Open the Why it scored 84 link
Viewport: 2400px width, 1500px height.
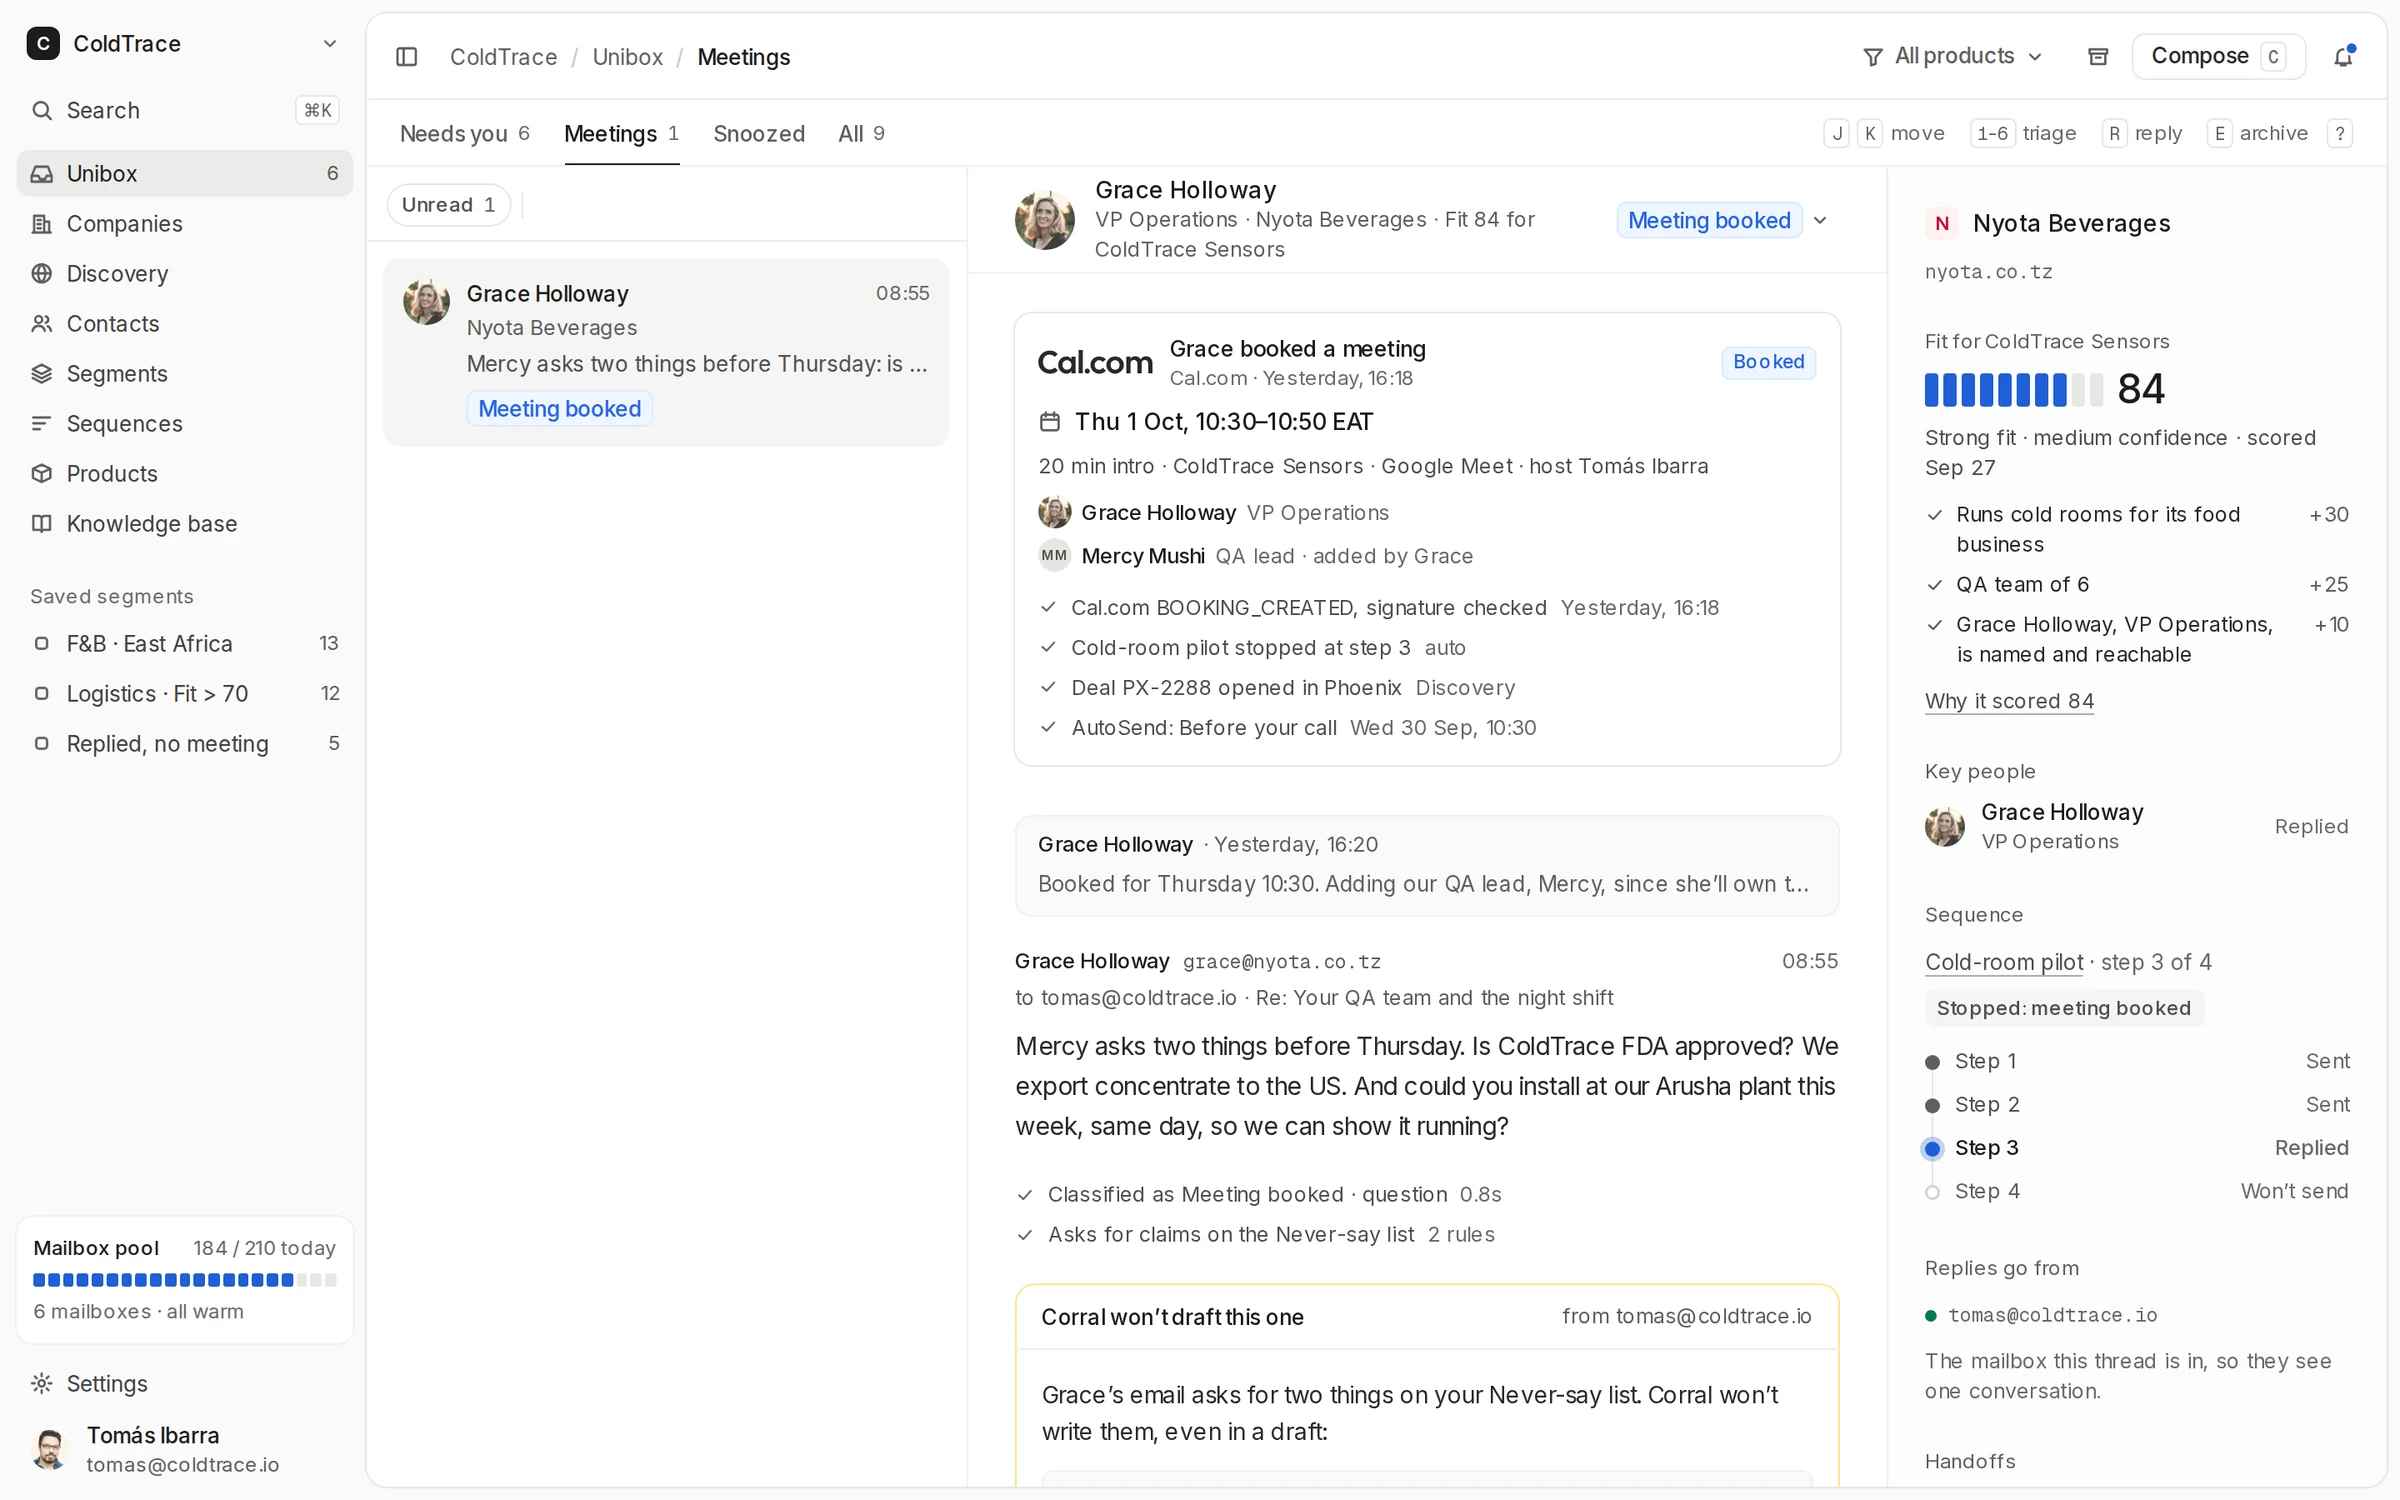coord(2009,701)
